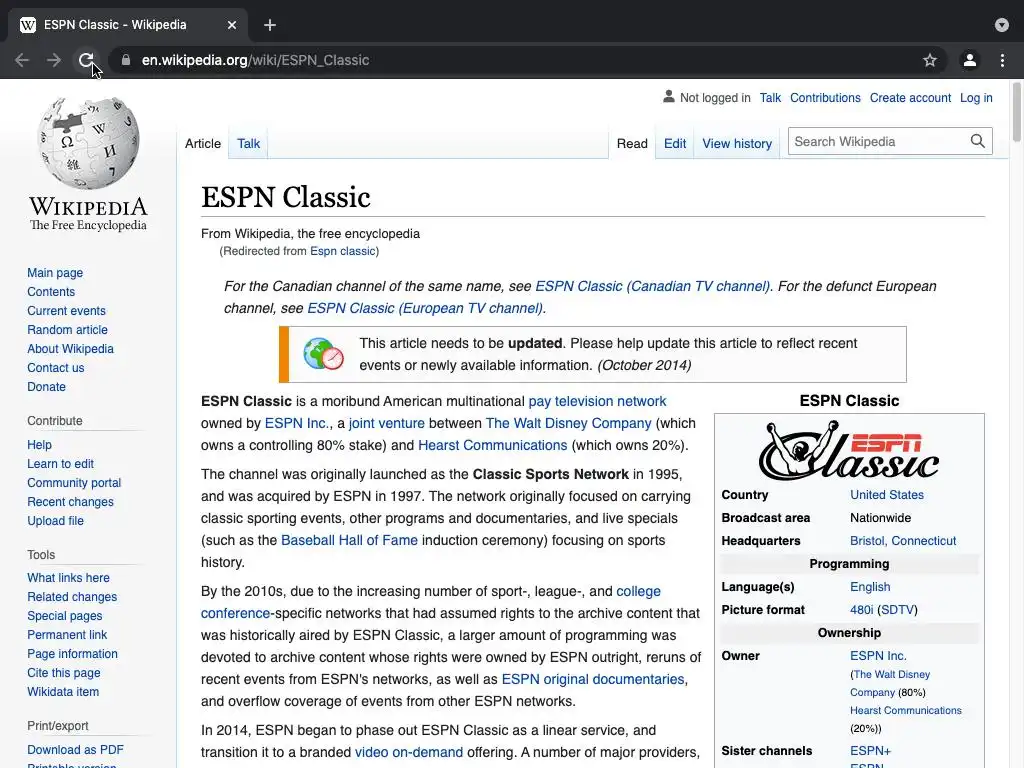Open the joint venture link
Viewport: 1024px width, 768px height.
click(x=387, y=423)
